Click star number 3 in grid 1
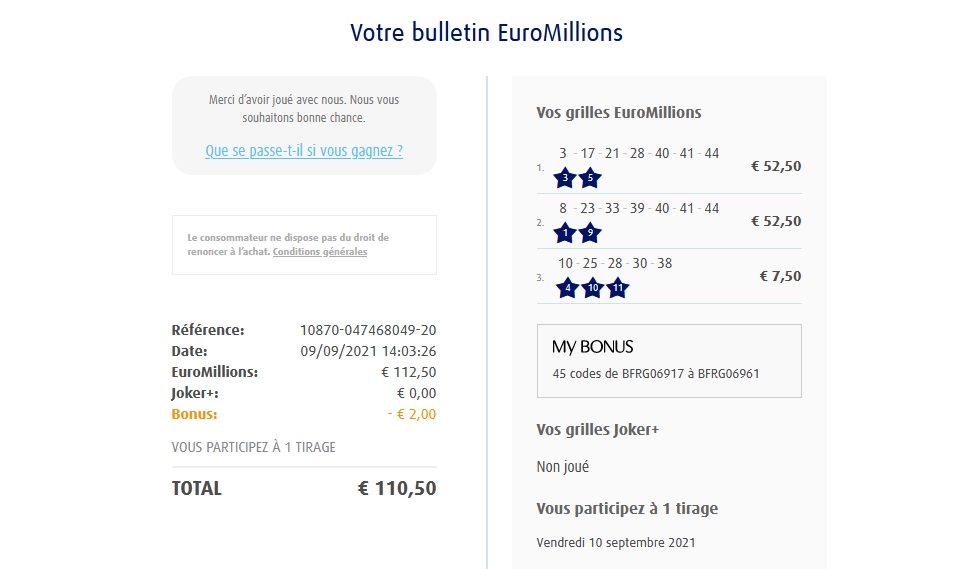The width and height of the screenshot is (974, 569). click(x=566, y=179)
